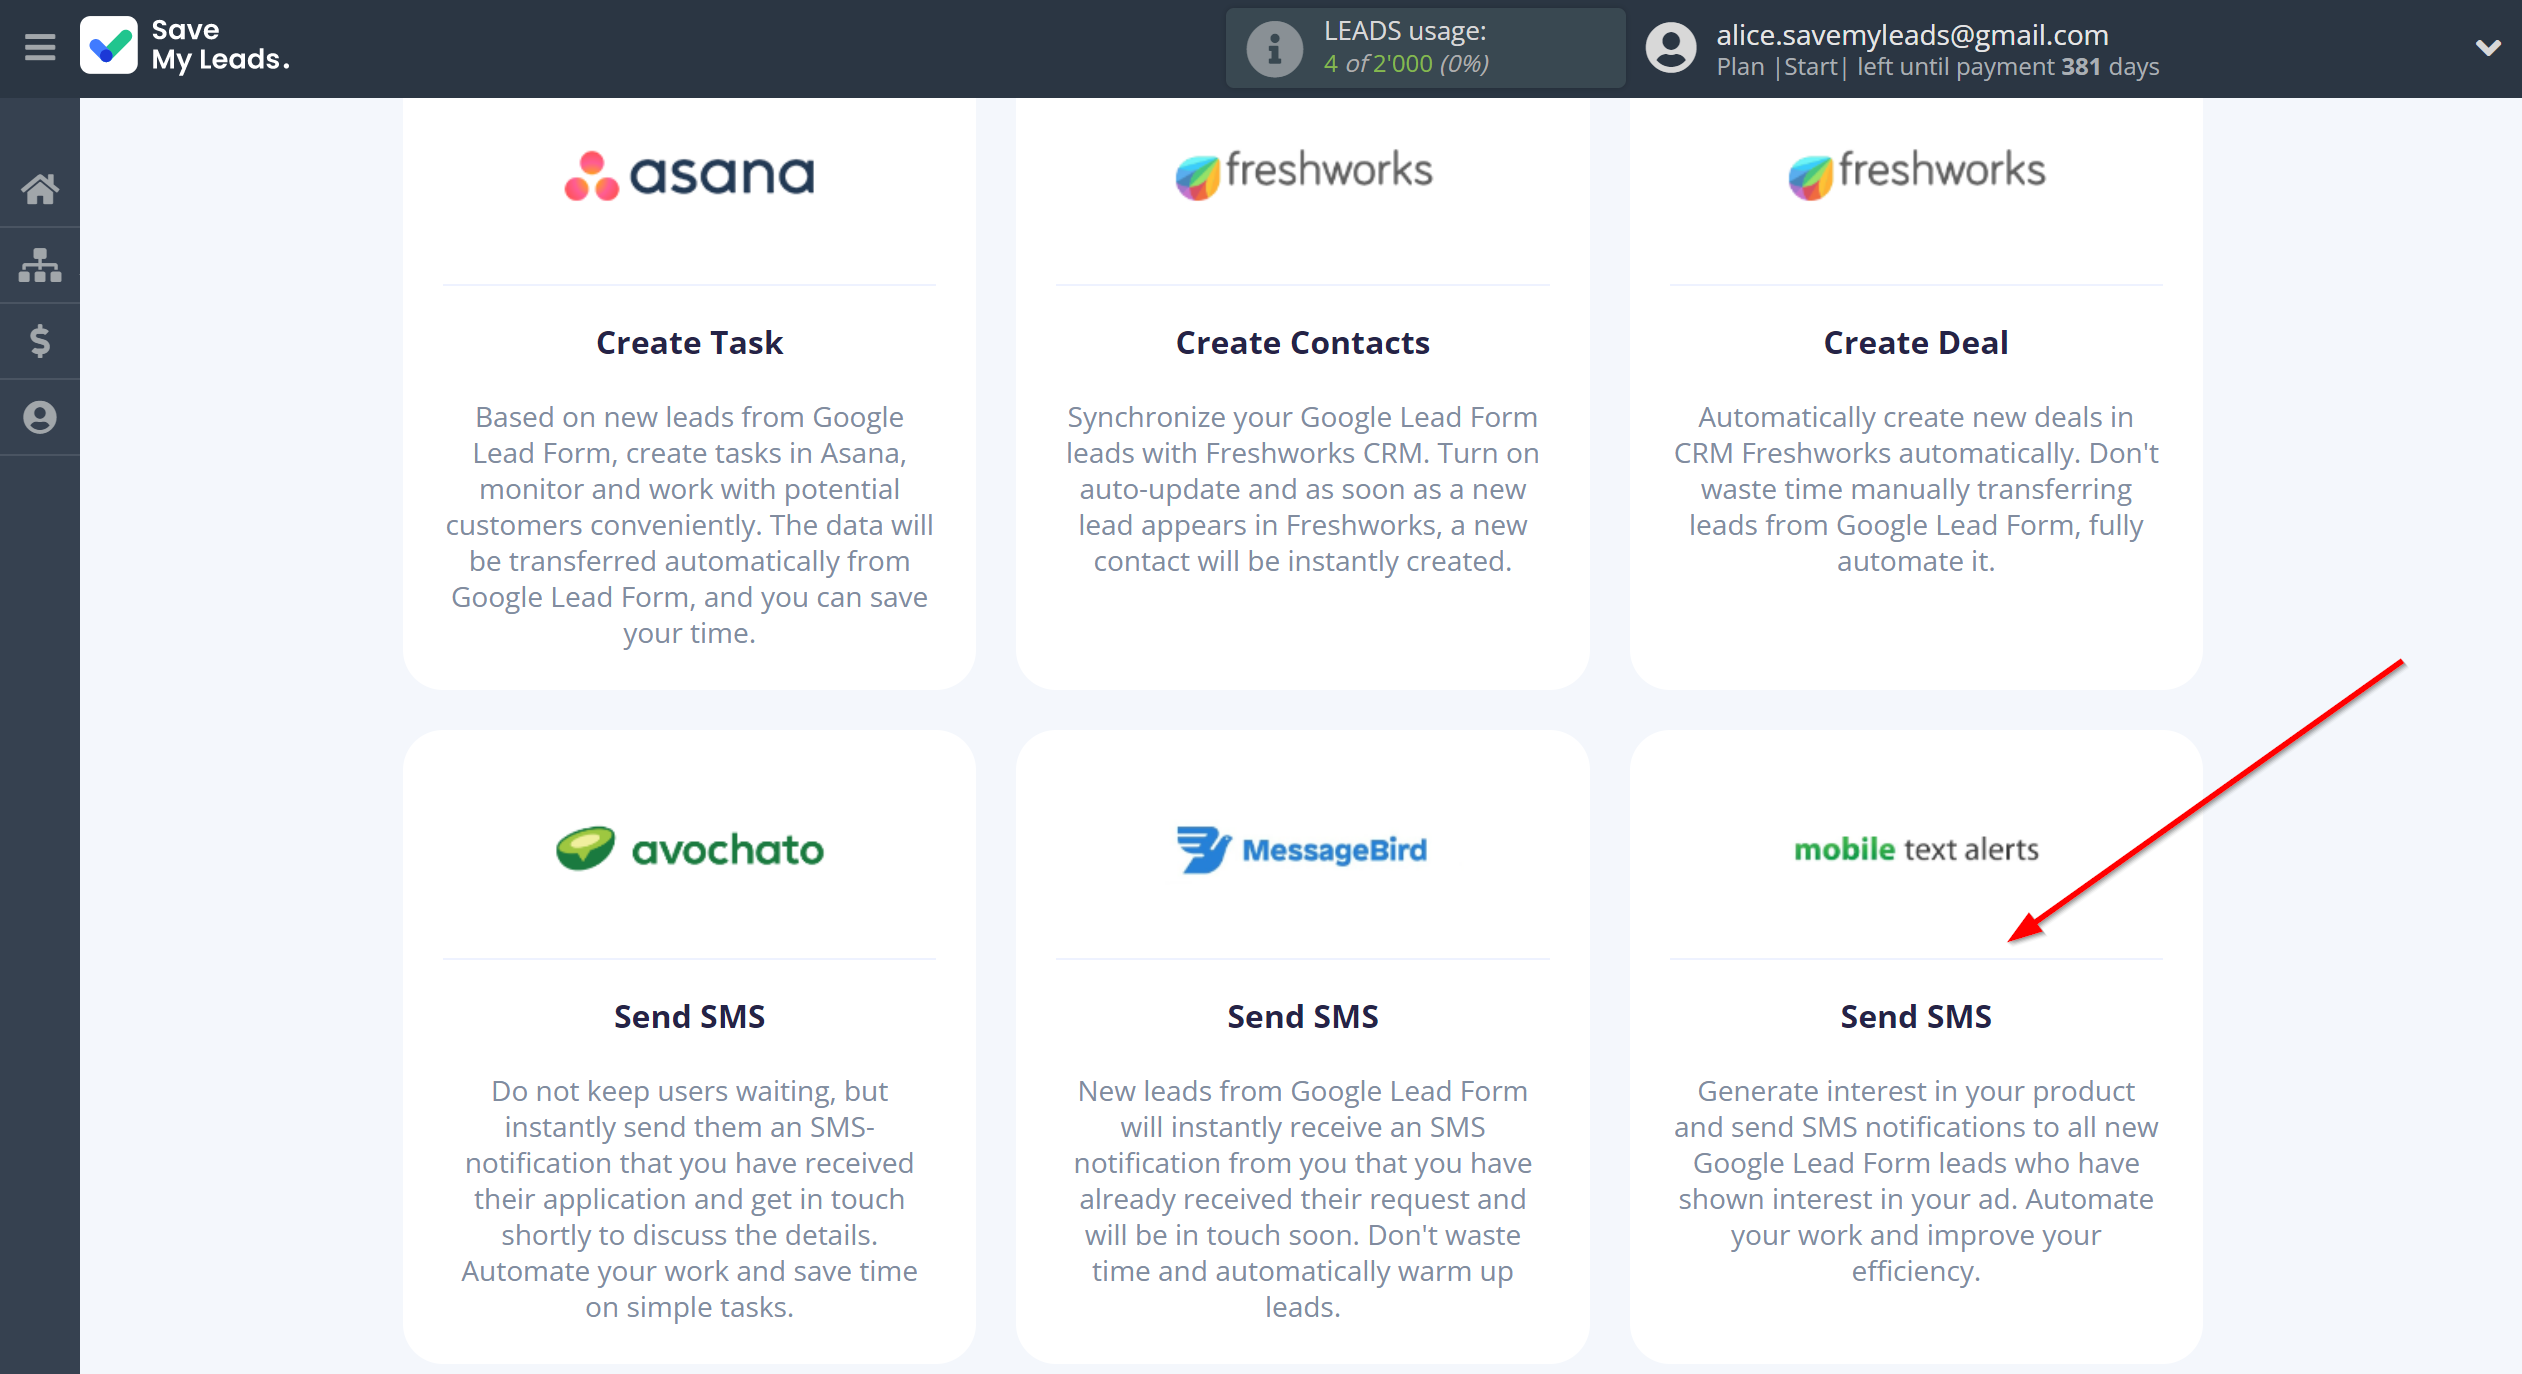Click the Freshworks Create Deal description

tap(1916, 489)
